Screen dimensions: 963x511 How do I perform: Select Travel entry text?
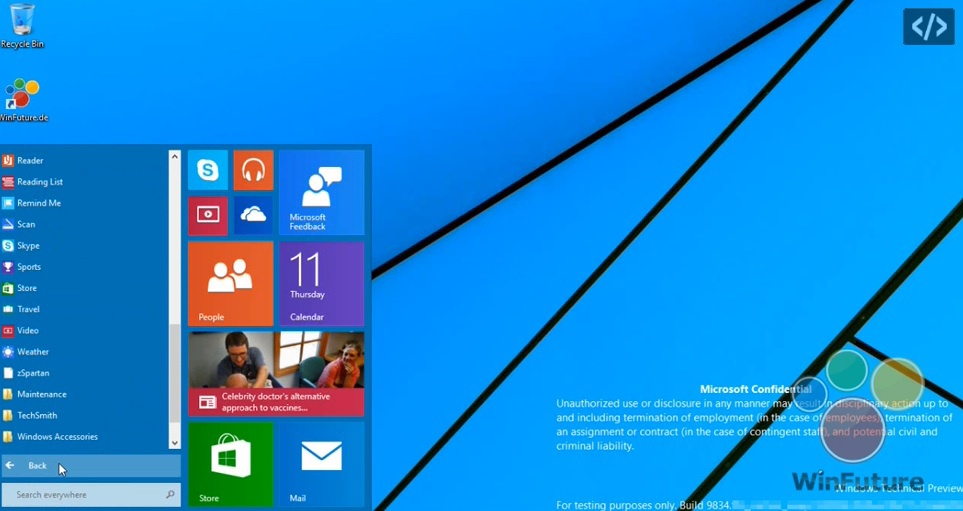tap(28, 310)
